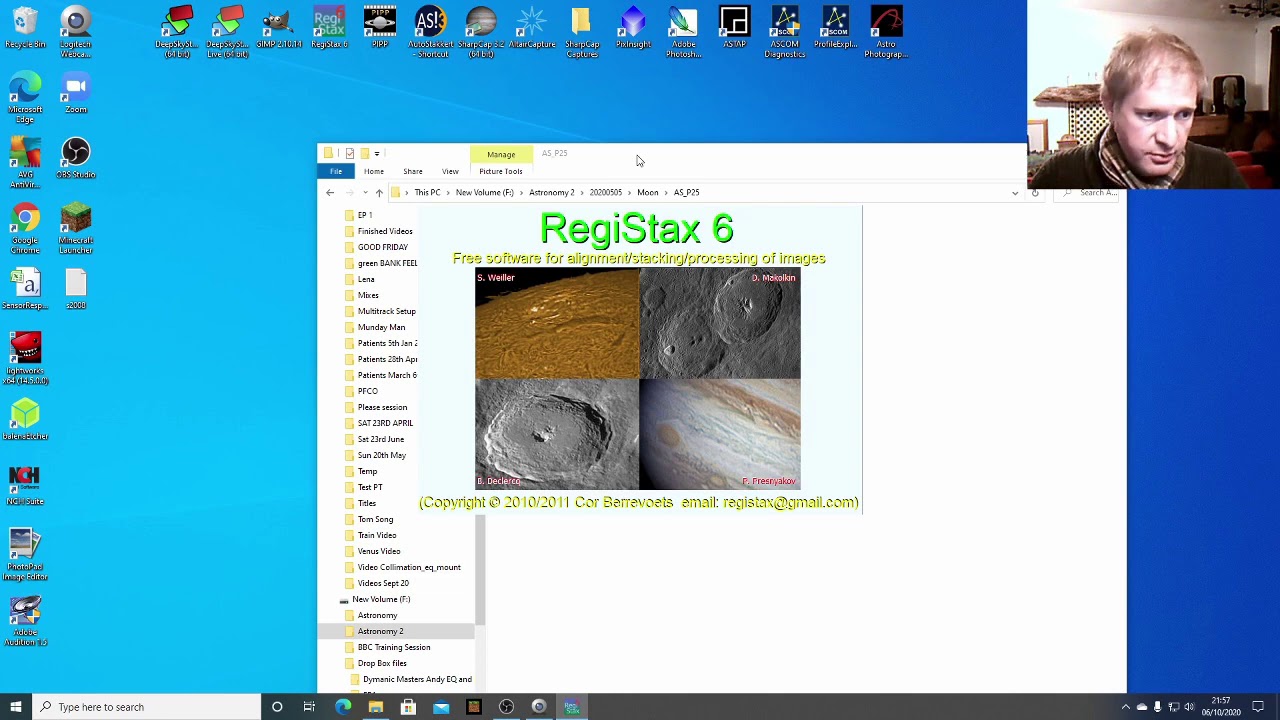Open SharpCap Captures folder on desktop
The width and height of the screenshot is (1280, 720).
pos(582,32)
